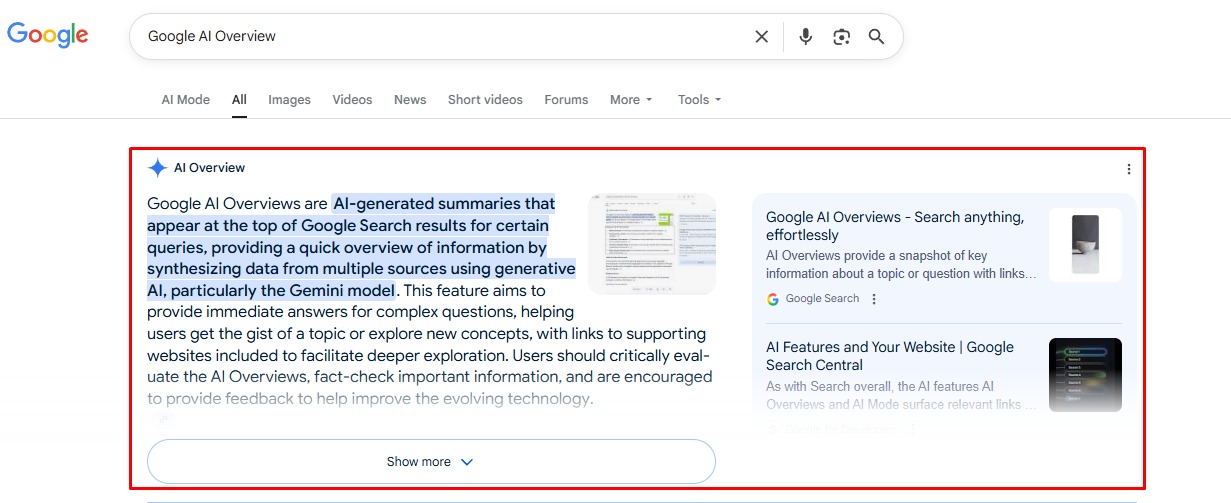Open the Short videos tab
Viewport: 1231px width, 503px height.
(x=485, y=100)
